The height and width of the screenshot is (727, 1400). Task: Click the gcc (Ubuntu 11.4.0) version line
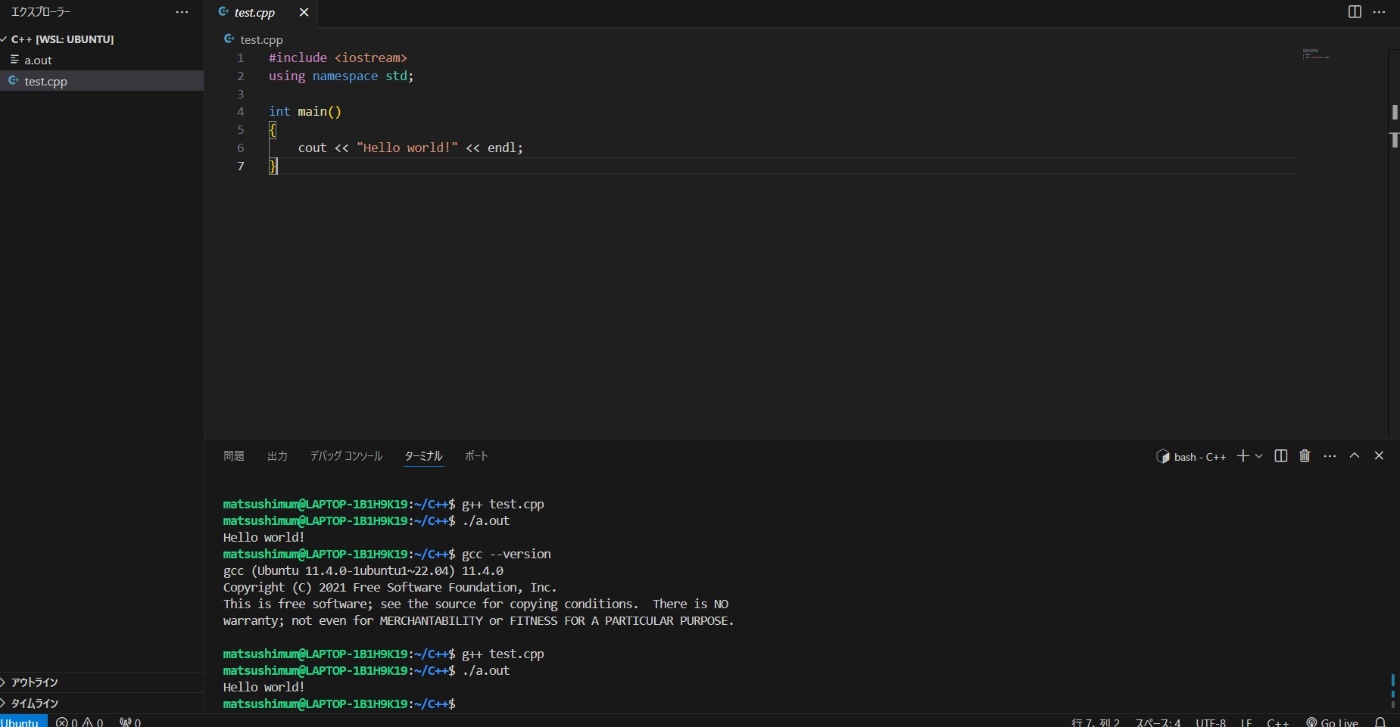coord(363,571)
